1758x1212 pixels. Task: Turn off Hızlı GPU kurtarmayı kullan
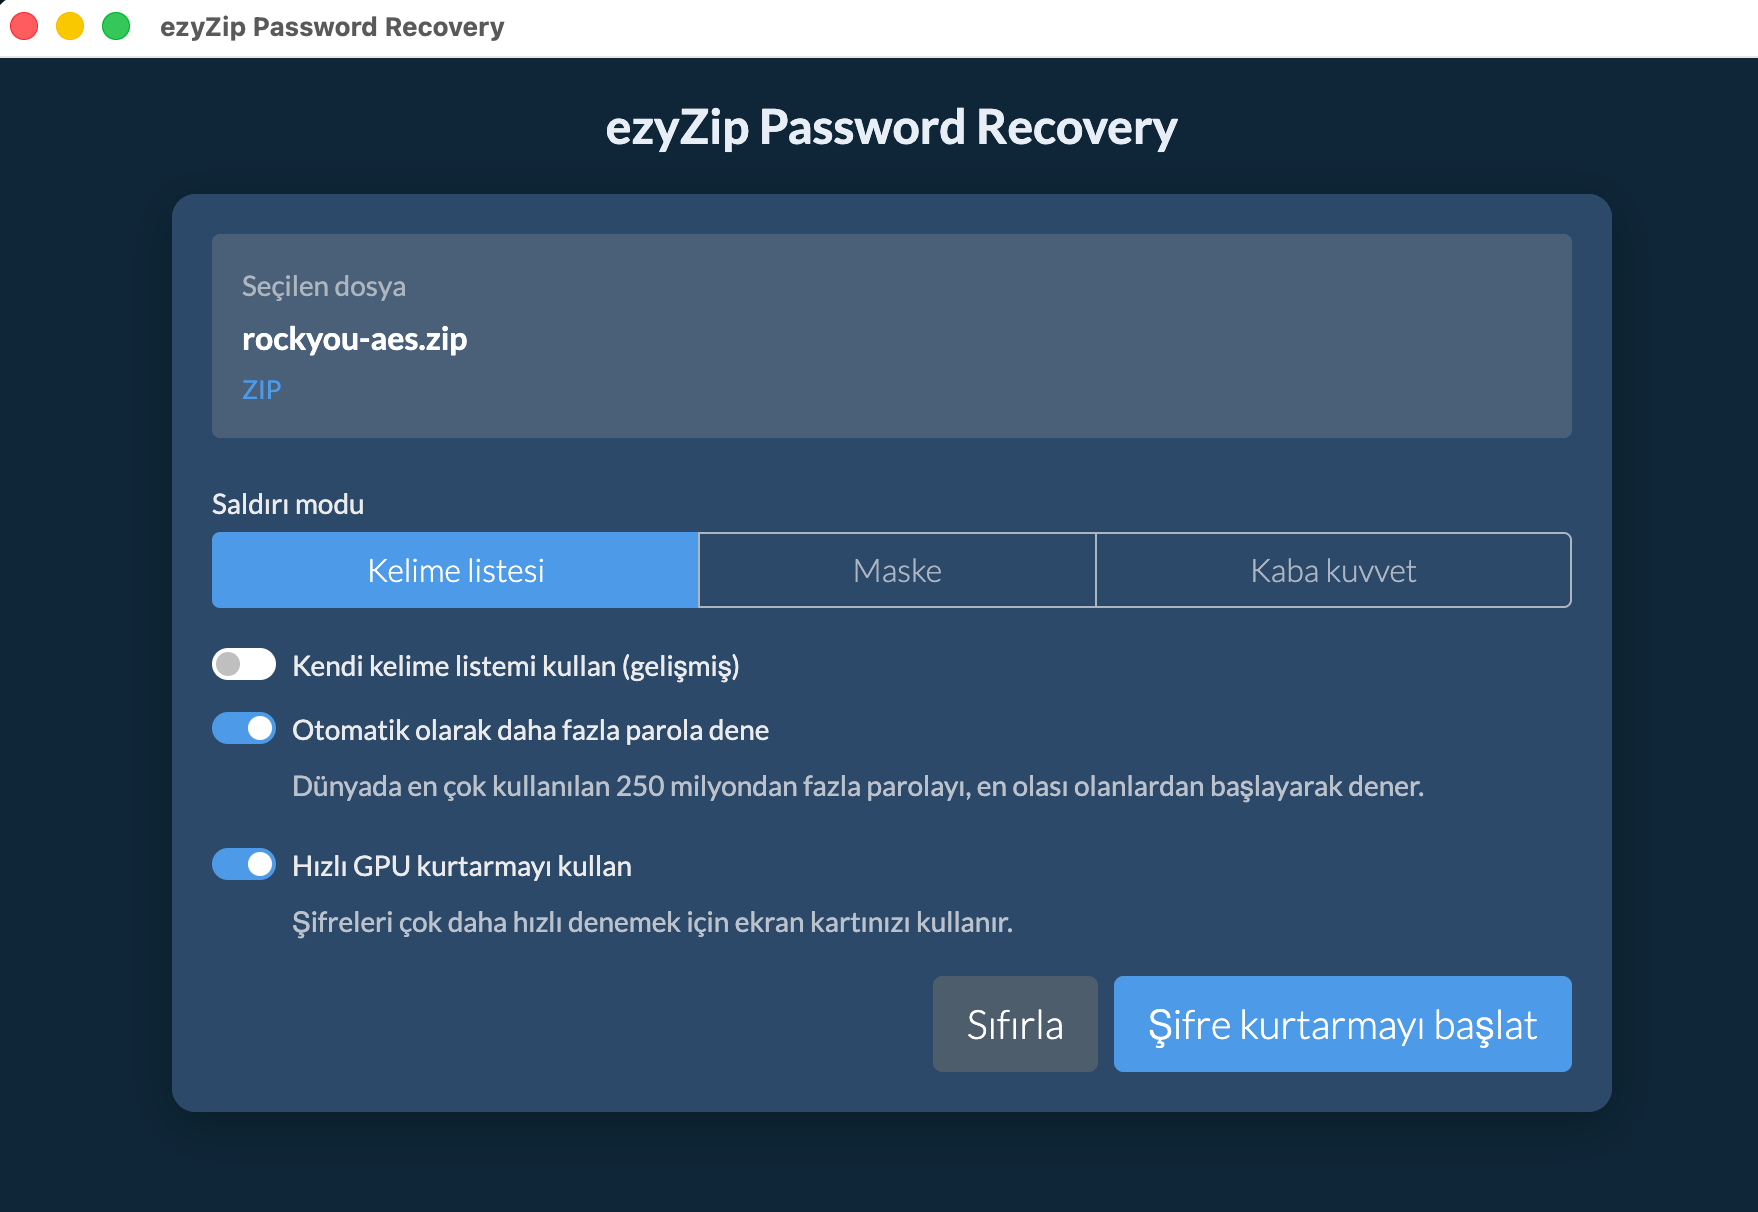coord(244,864)
